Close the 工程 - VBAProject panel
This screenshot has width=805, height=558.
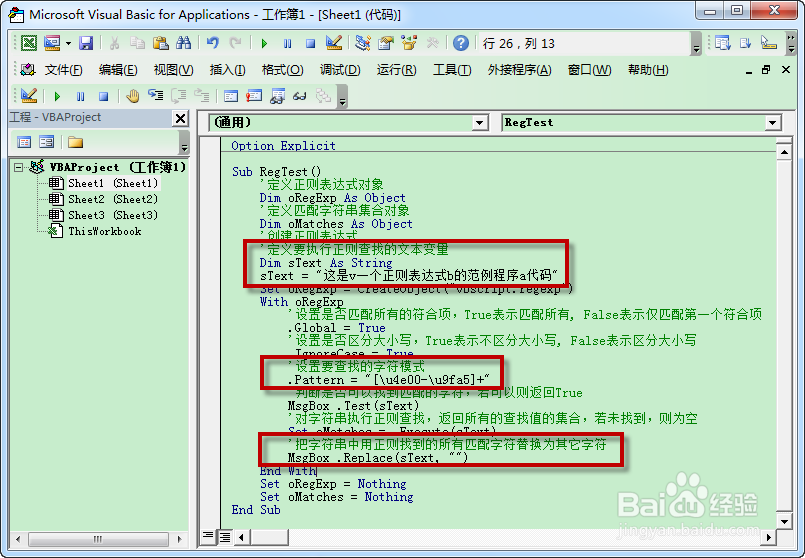[181, 119]
